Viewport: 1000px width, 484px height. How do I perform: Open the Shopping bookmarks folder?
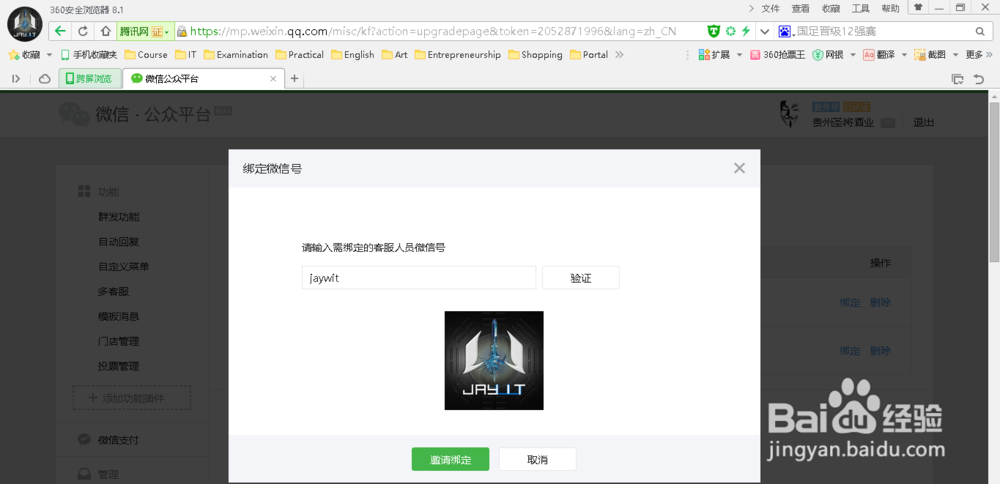(536, 55)
